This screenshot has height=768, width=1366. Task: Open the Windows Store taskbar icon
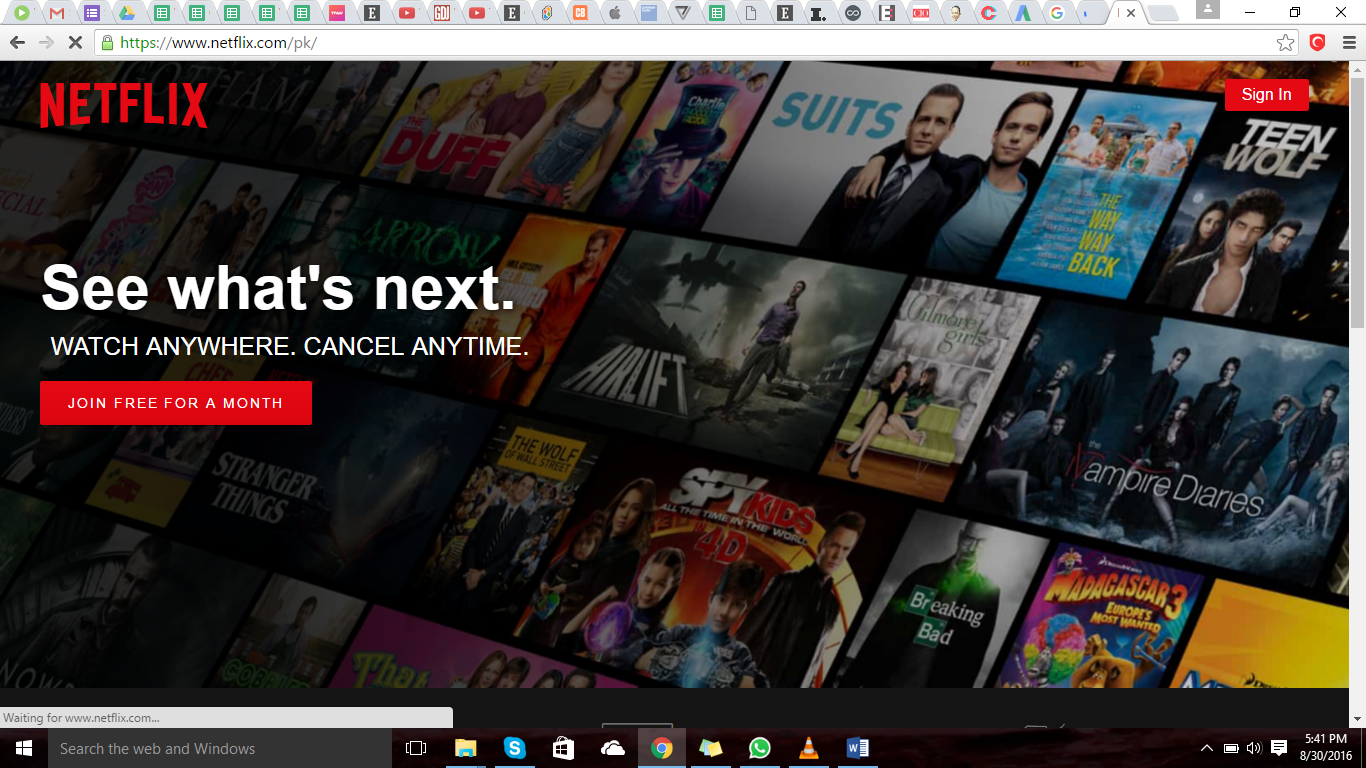563,748
